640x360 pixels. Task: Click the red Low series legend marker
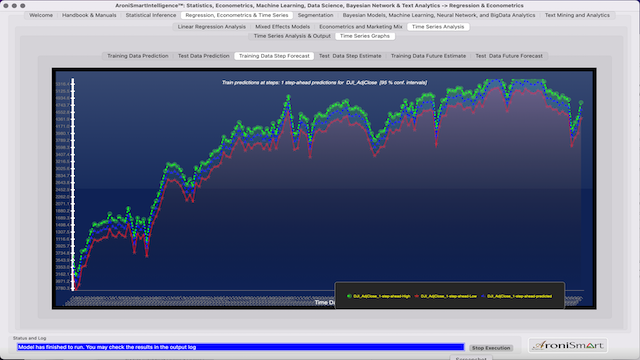click(x=416, y=296)
